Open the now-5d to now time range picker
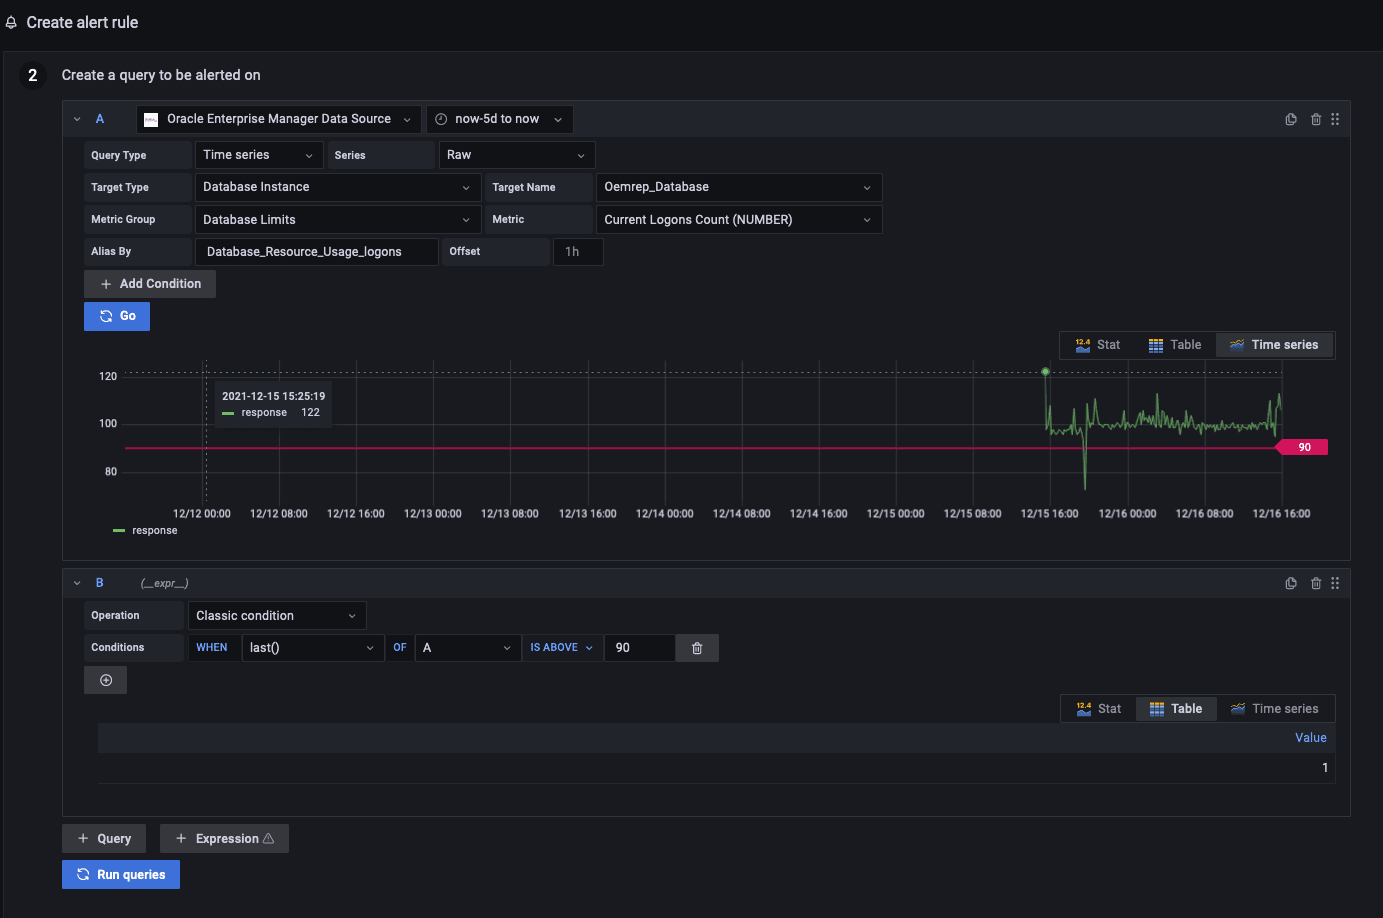Image resolution: width=1383 pixels, height=918 pixels. (499, 119)
